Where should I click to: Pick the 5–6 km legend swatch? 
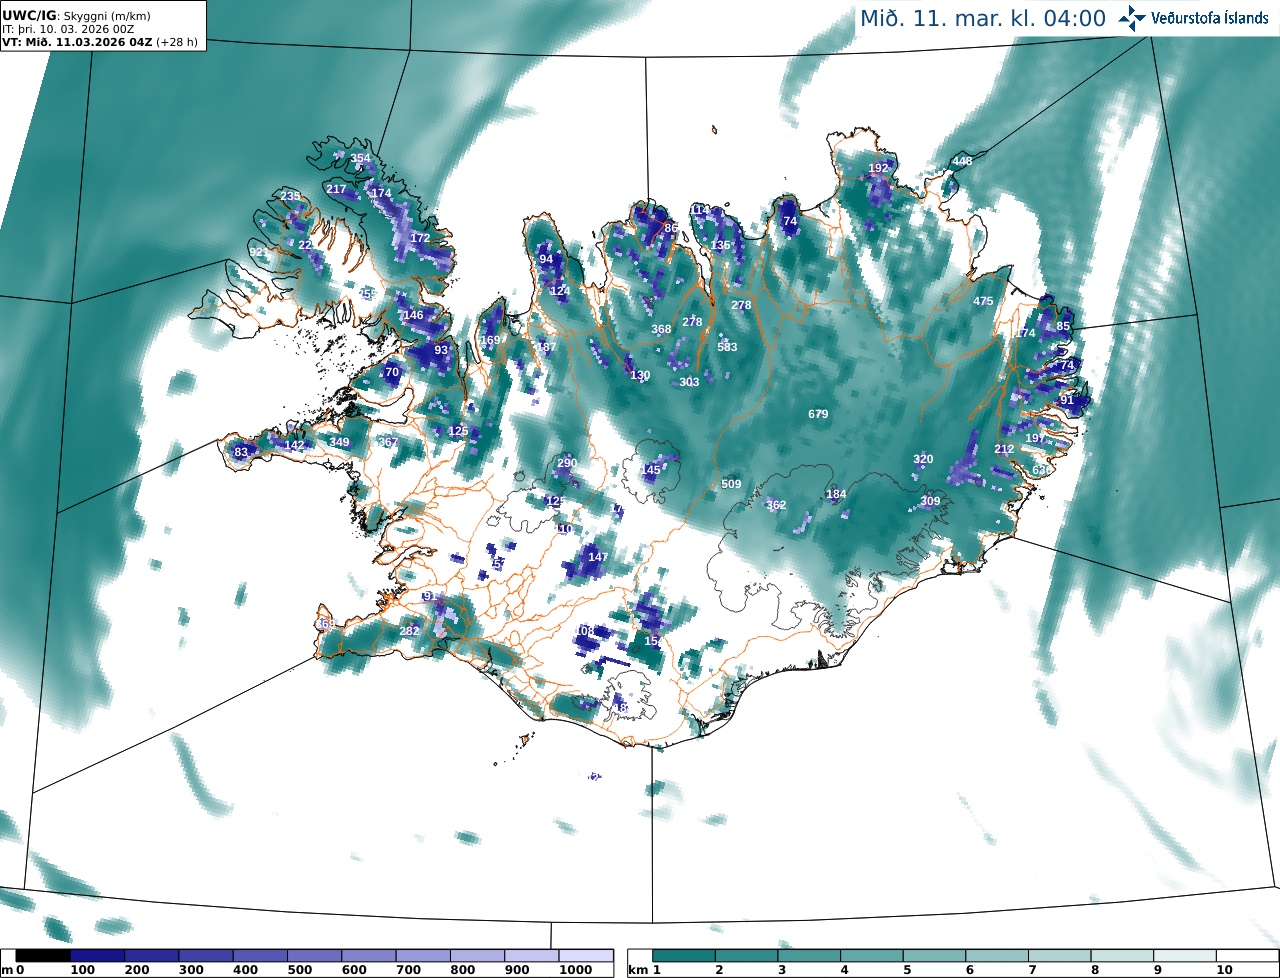pos(934,956)
